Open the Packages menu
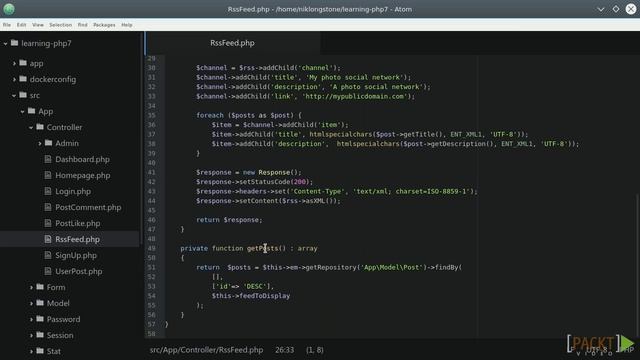Viewport: 640px width, 360px height. (x=104, y=25)
